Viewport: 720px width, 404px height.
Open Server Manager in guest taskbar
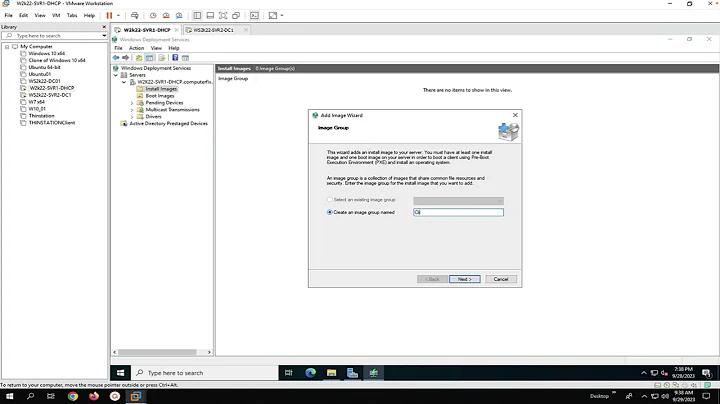[x=352, y=373]
